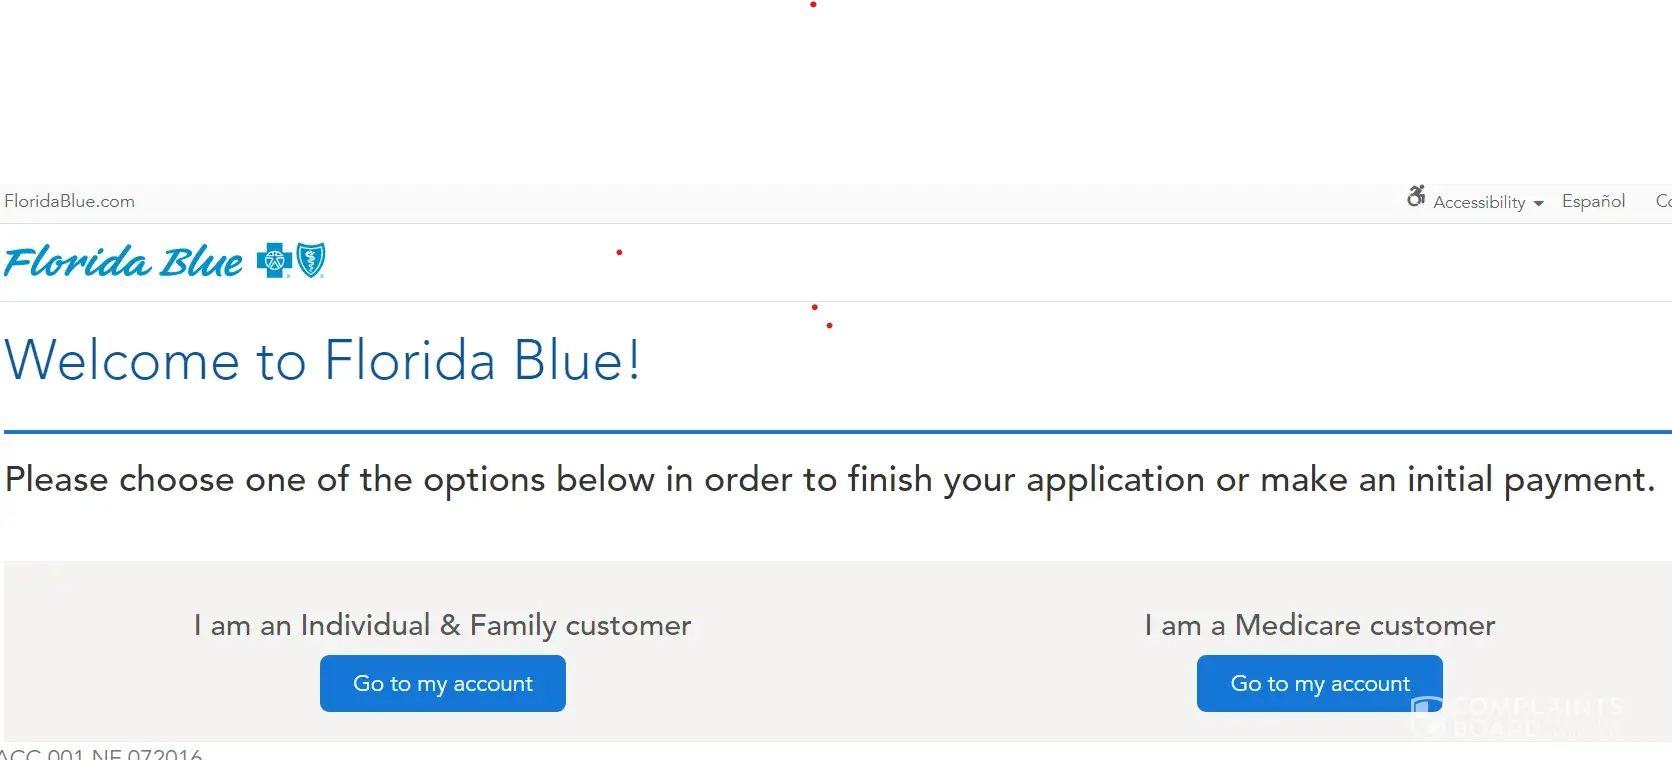Go to my account for Medicare
The width and height of the screenshot is (1672, 760).
pyautogui.click(x=1319, y=684)
